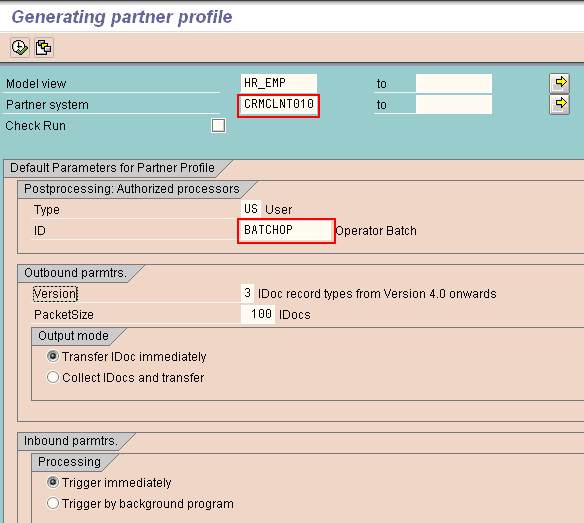Choose Trigger by background program

pos(53,503)
